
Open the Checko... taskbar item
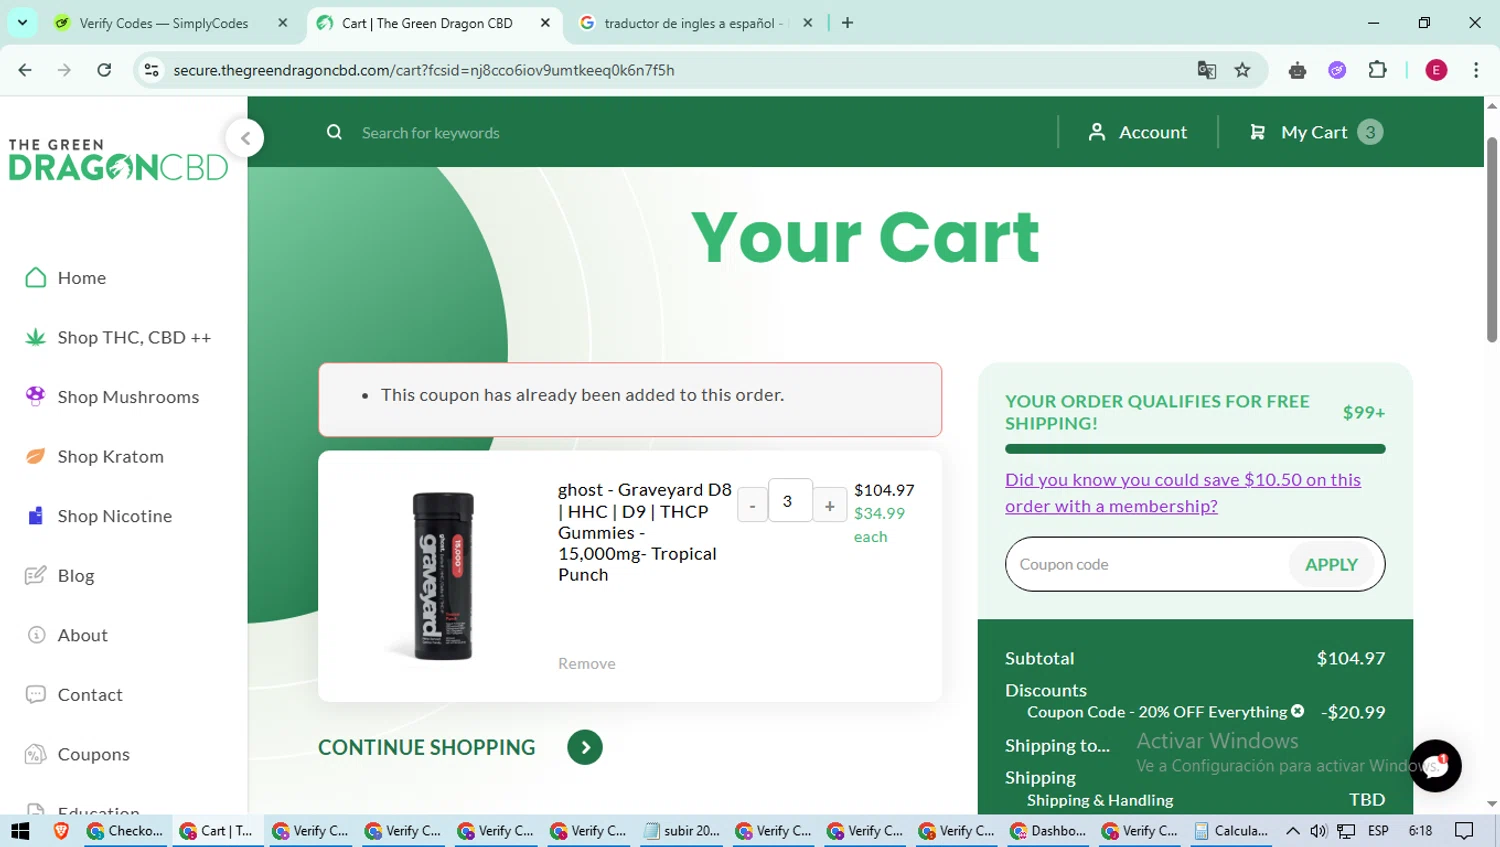126,831
